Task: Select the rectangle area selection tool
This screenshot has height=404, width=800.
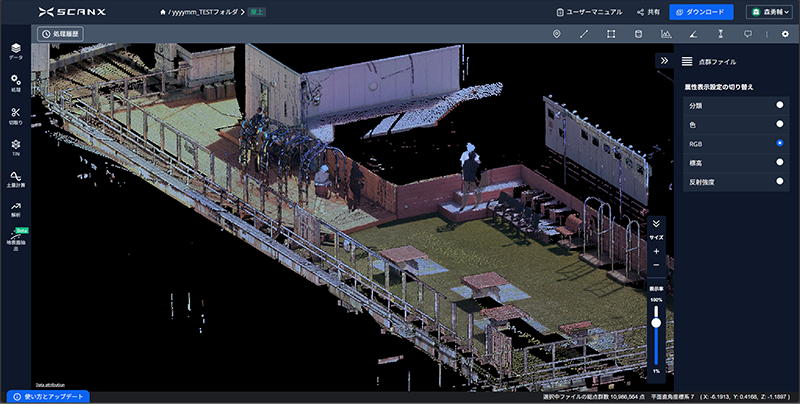Action: click(611, 34)
